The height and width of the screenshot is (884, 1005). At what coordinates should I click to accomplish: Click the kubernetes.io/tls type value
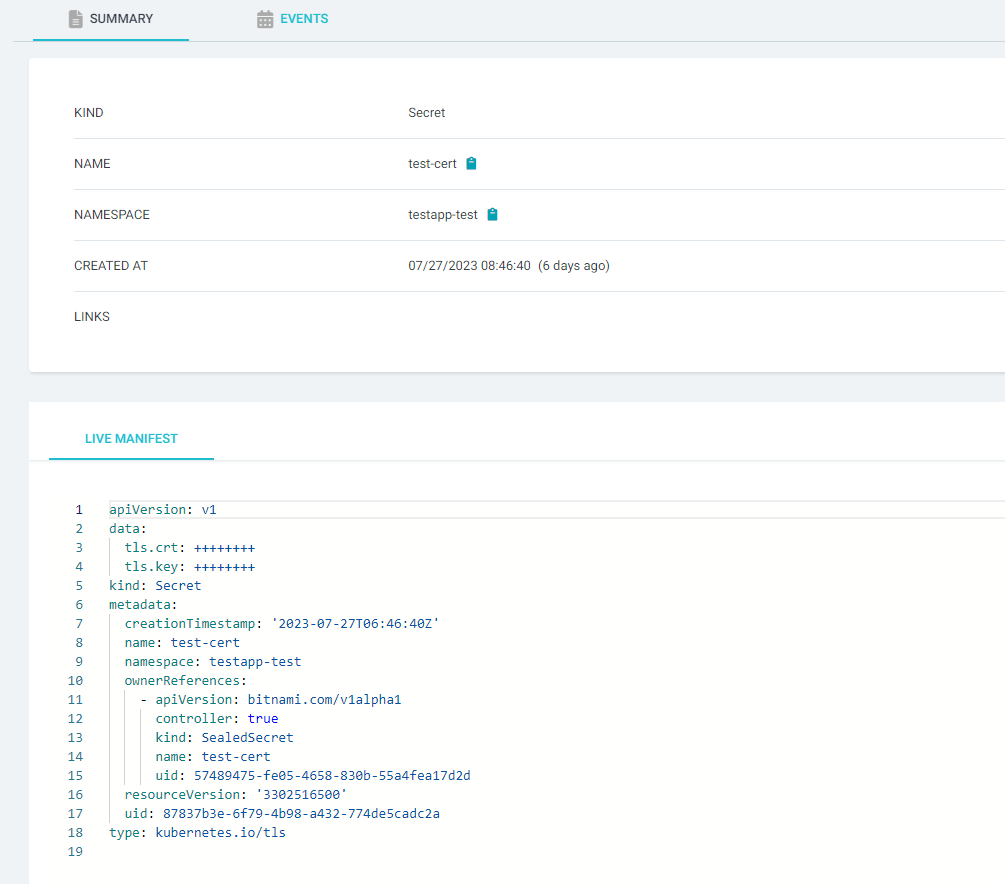tap(220, 833)
